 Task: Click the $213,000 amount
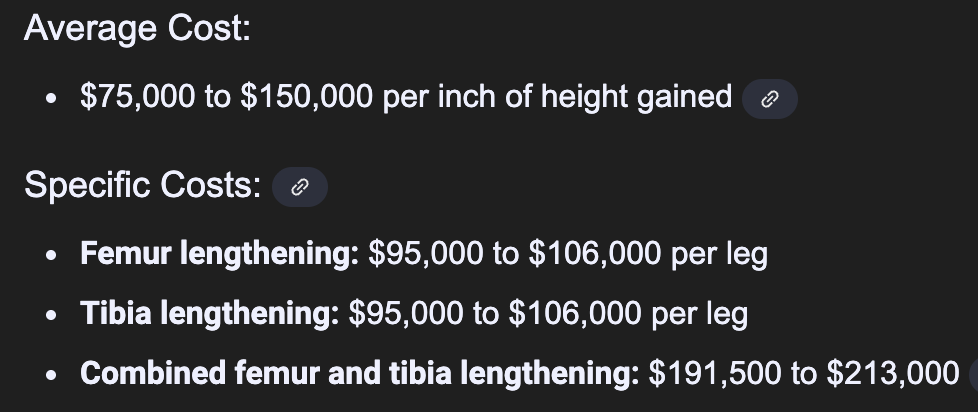(x=893, y=373)
